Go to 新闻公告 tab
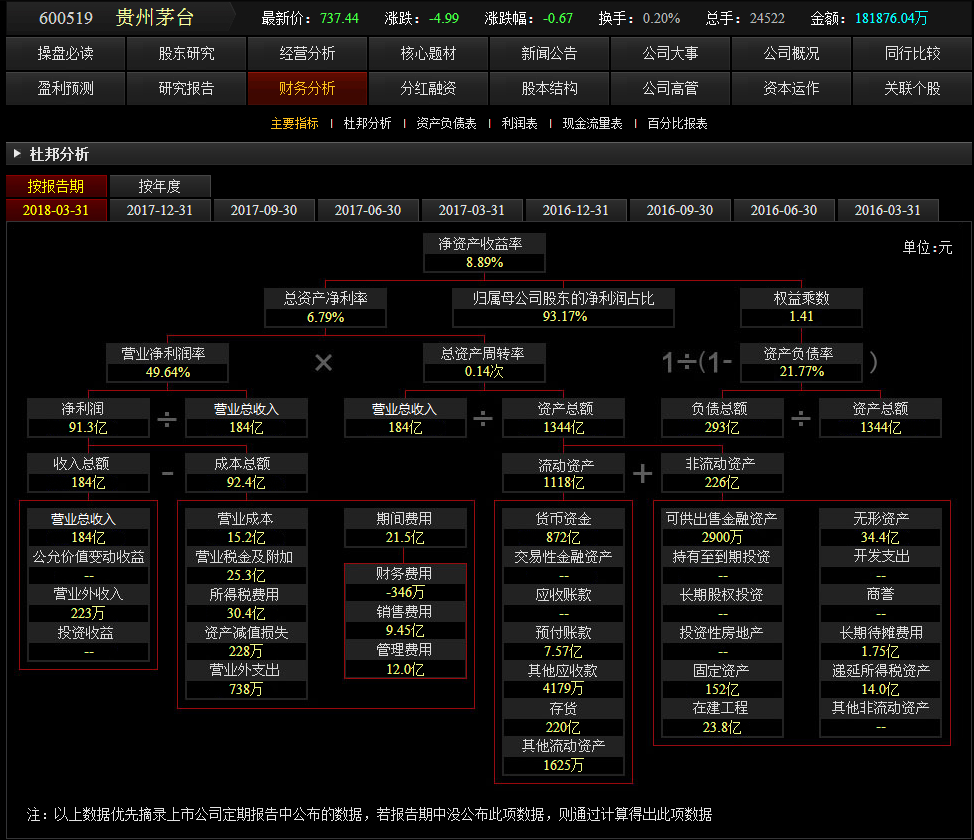The height and width of the screenshot is (840, 974). pos(549,53)
